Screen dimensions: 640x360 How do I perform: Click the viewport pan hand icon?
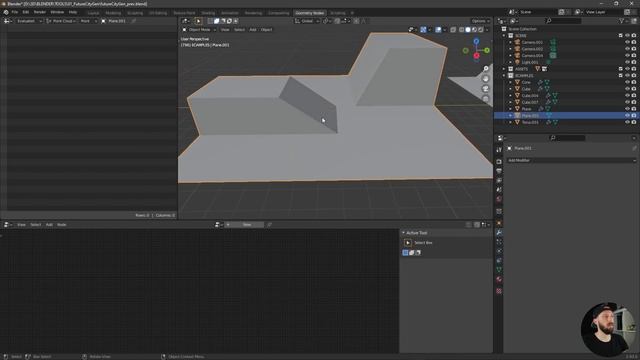(x=486, y=79)
